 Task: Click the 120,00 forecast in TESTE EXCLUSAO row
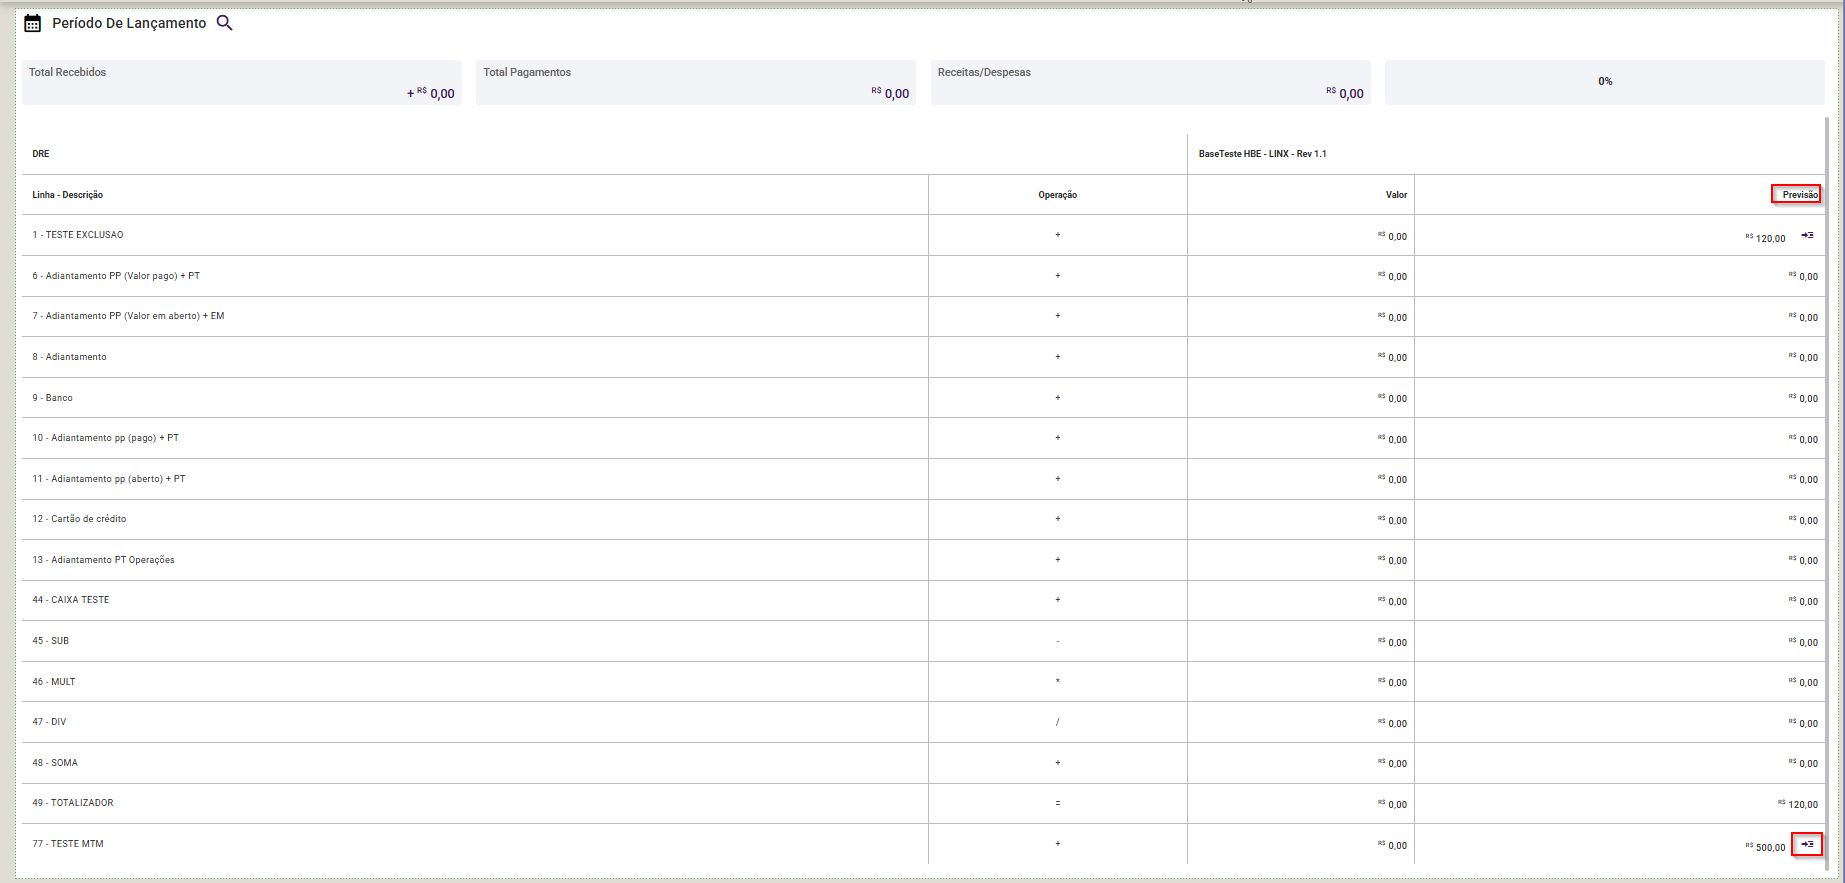1766,238
